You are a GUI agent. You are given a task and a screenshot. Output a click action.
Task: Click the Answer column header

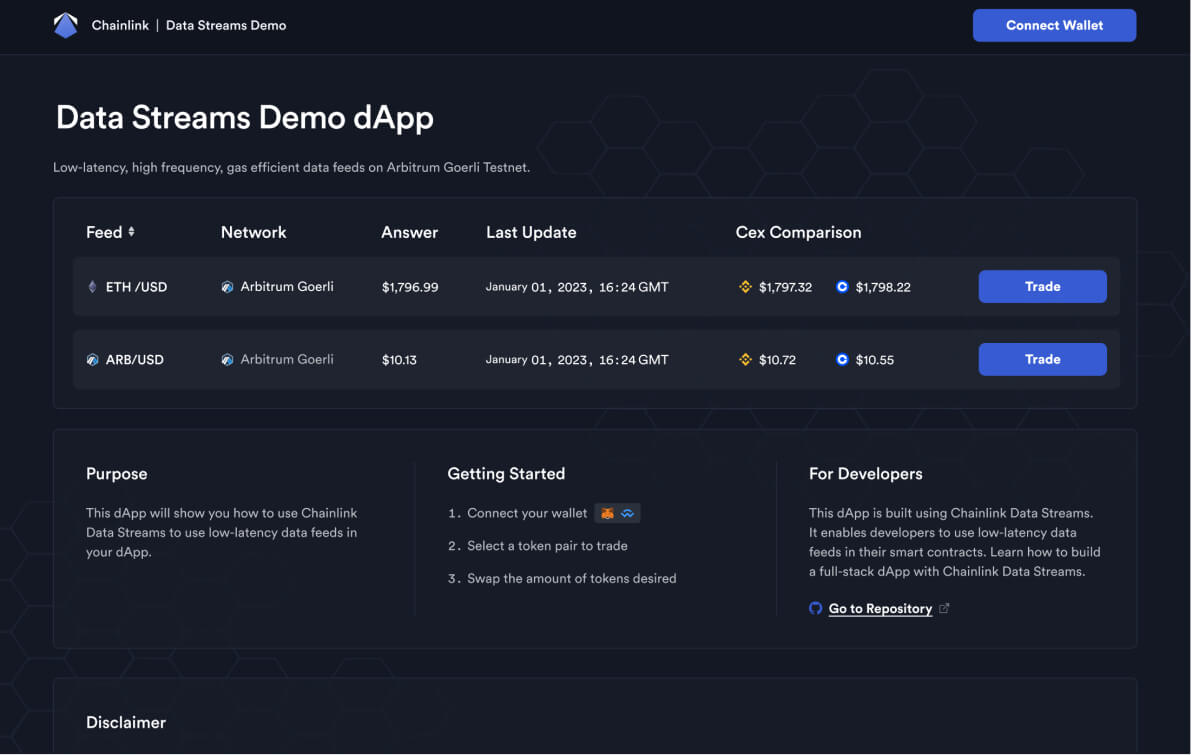[x=409, y=232]
